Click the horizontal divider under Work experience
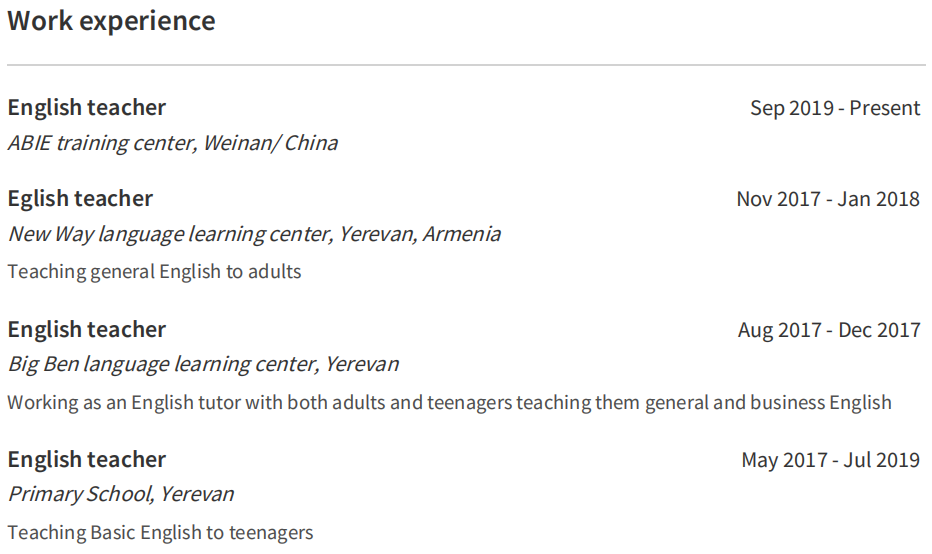 click(x=466, y=65)
